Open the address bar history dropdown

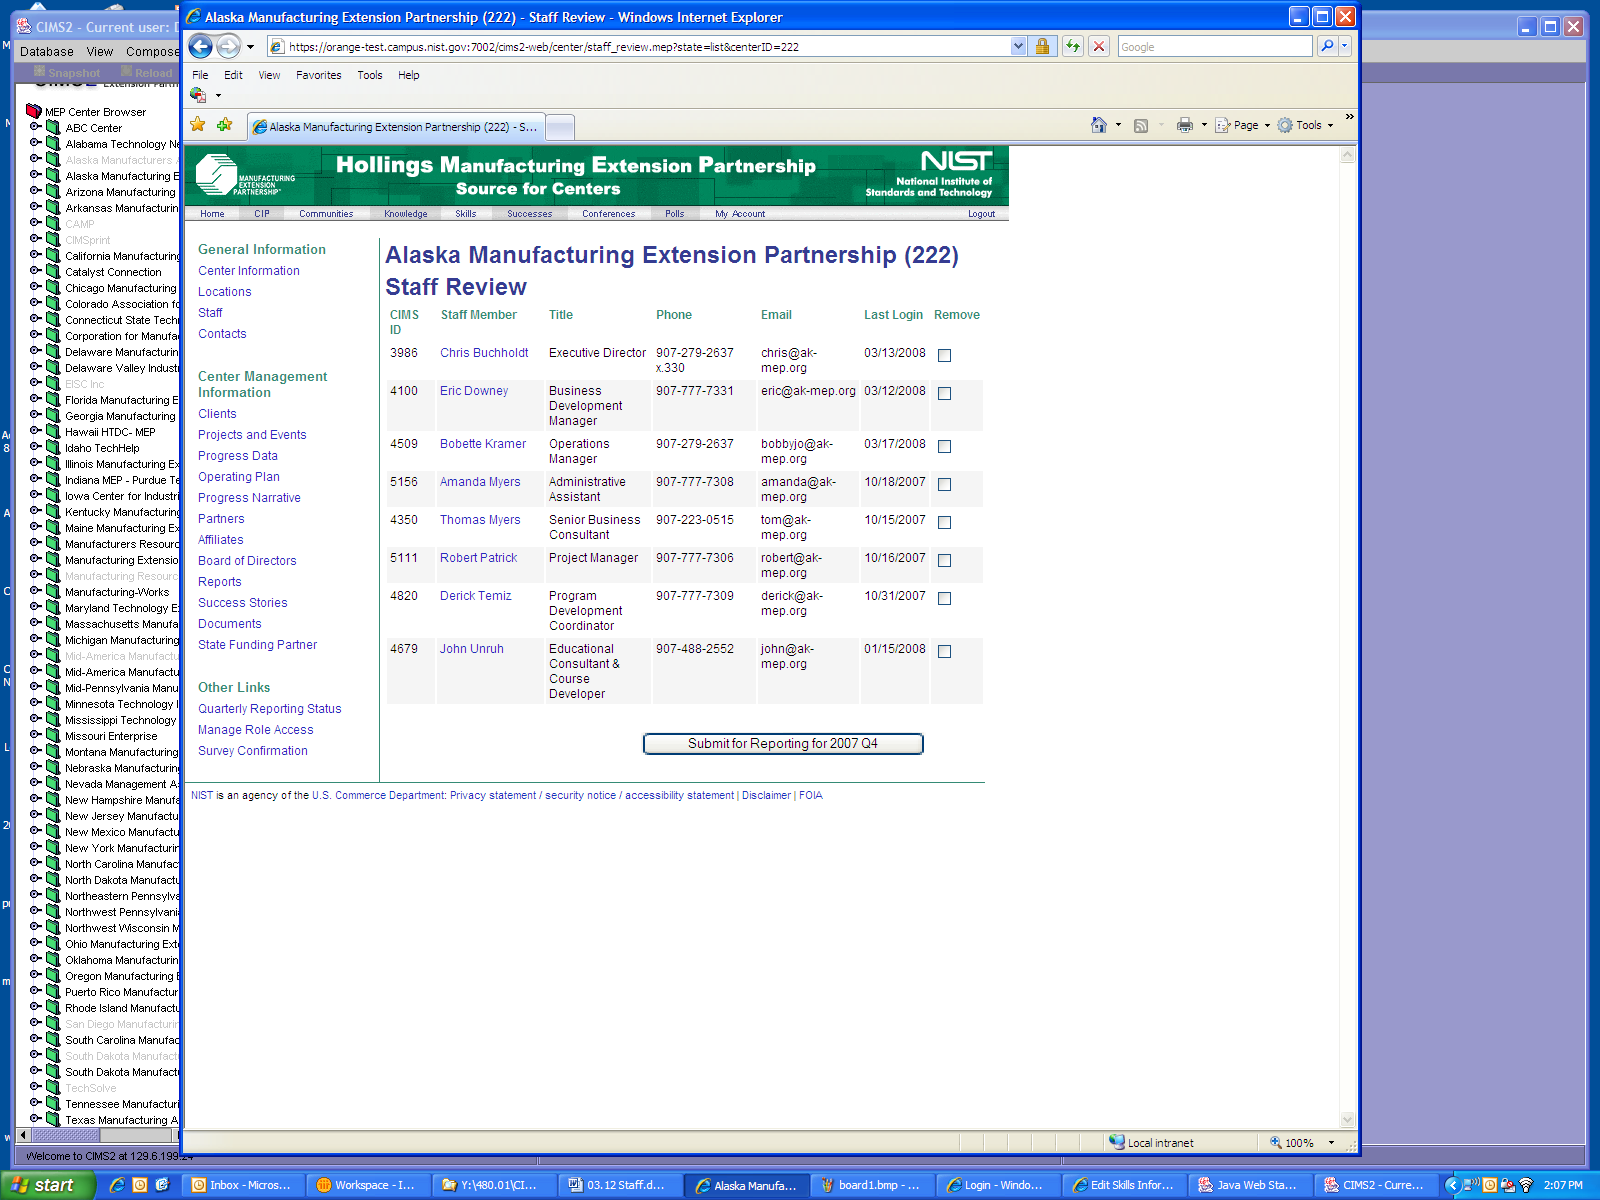pos(1018,46)
